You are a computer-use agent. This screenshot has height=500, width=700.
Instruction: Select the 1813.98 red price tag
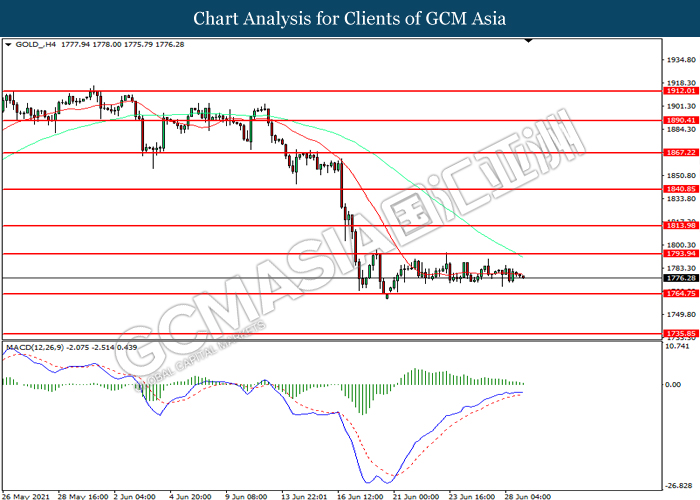(x=679, y=226)
